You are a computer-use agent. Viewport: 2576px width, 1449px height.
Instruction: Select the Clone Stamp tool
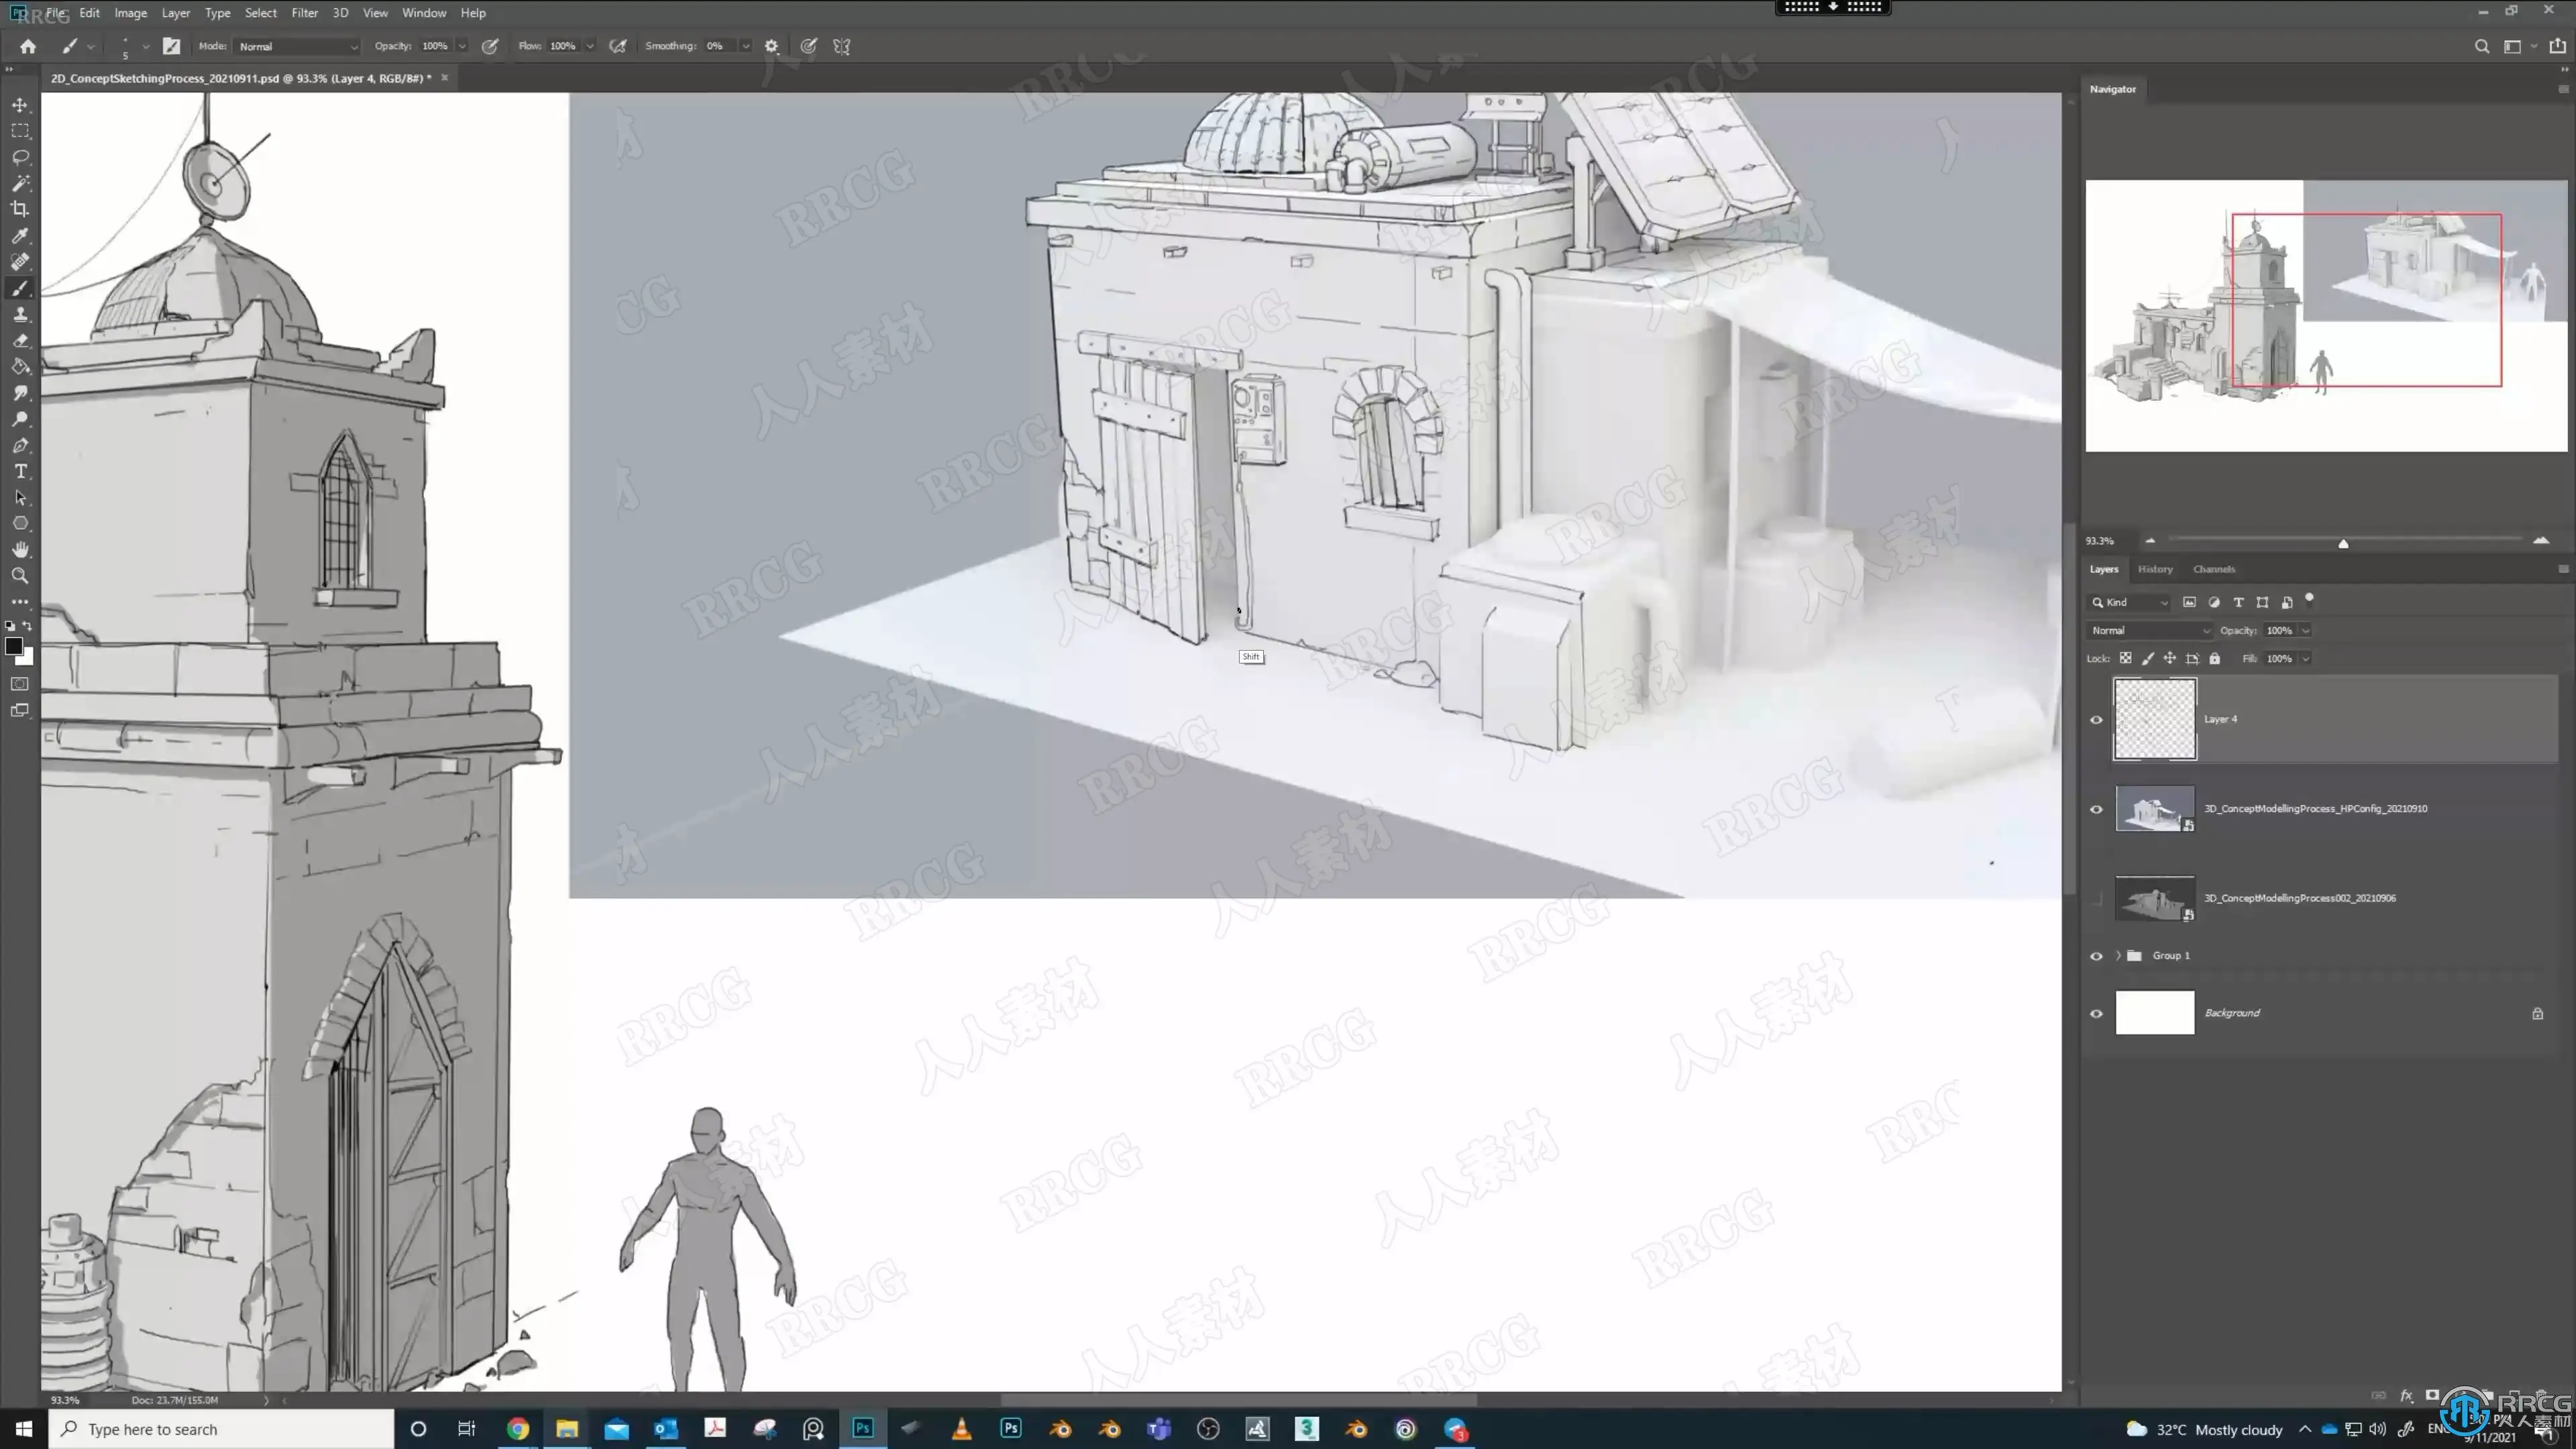(20, 314)
